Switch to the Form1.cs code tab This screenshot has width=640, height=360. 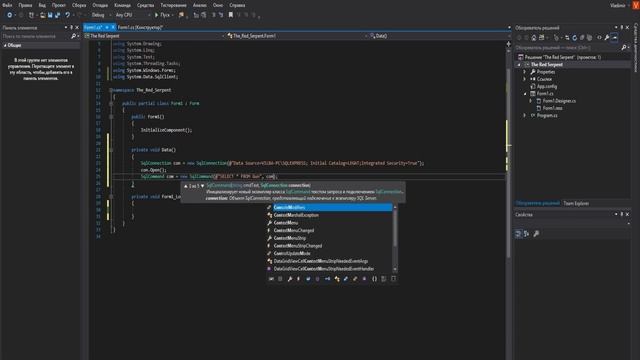click(93, 27)
